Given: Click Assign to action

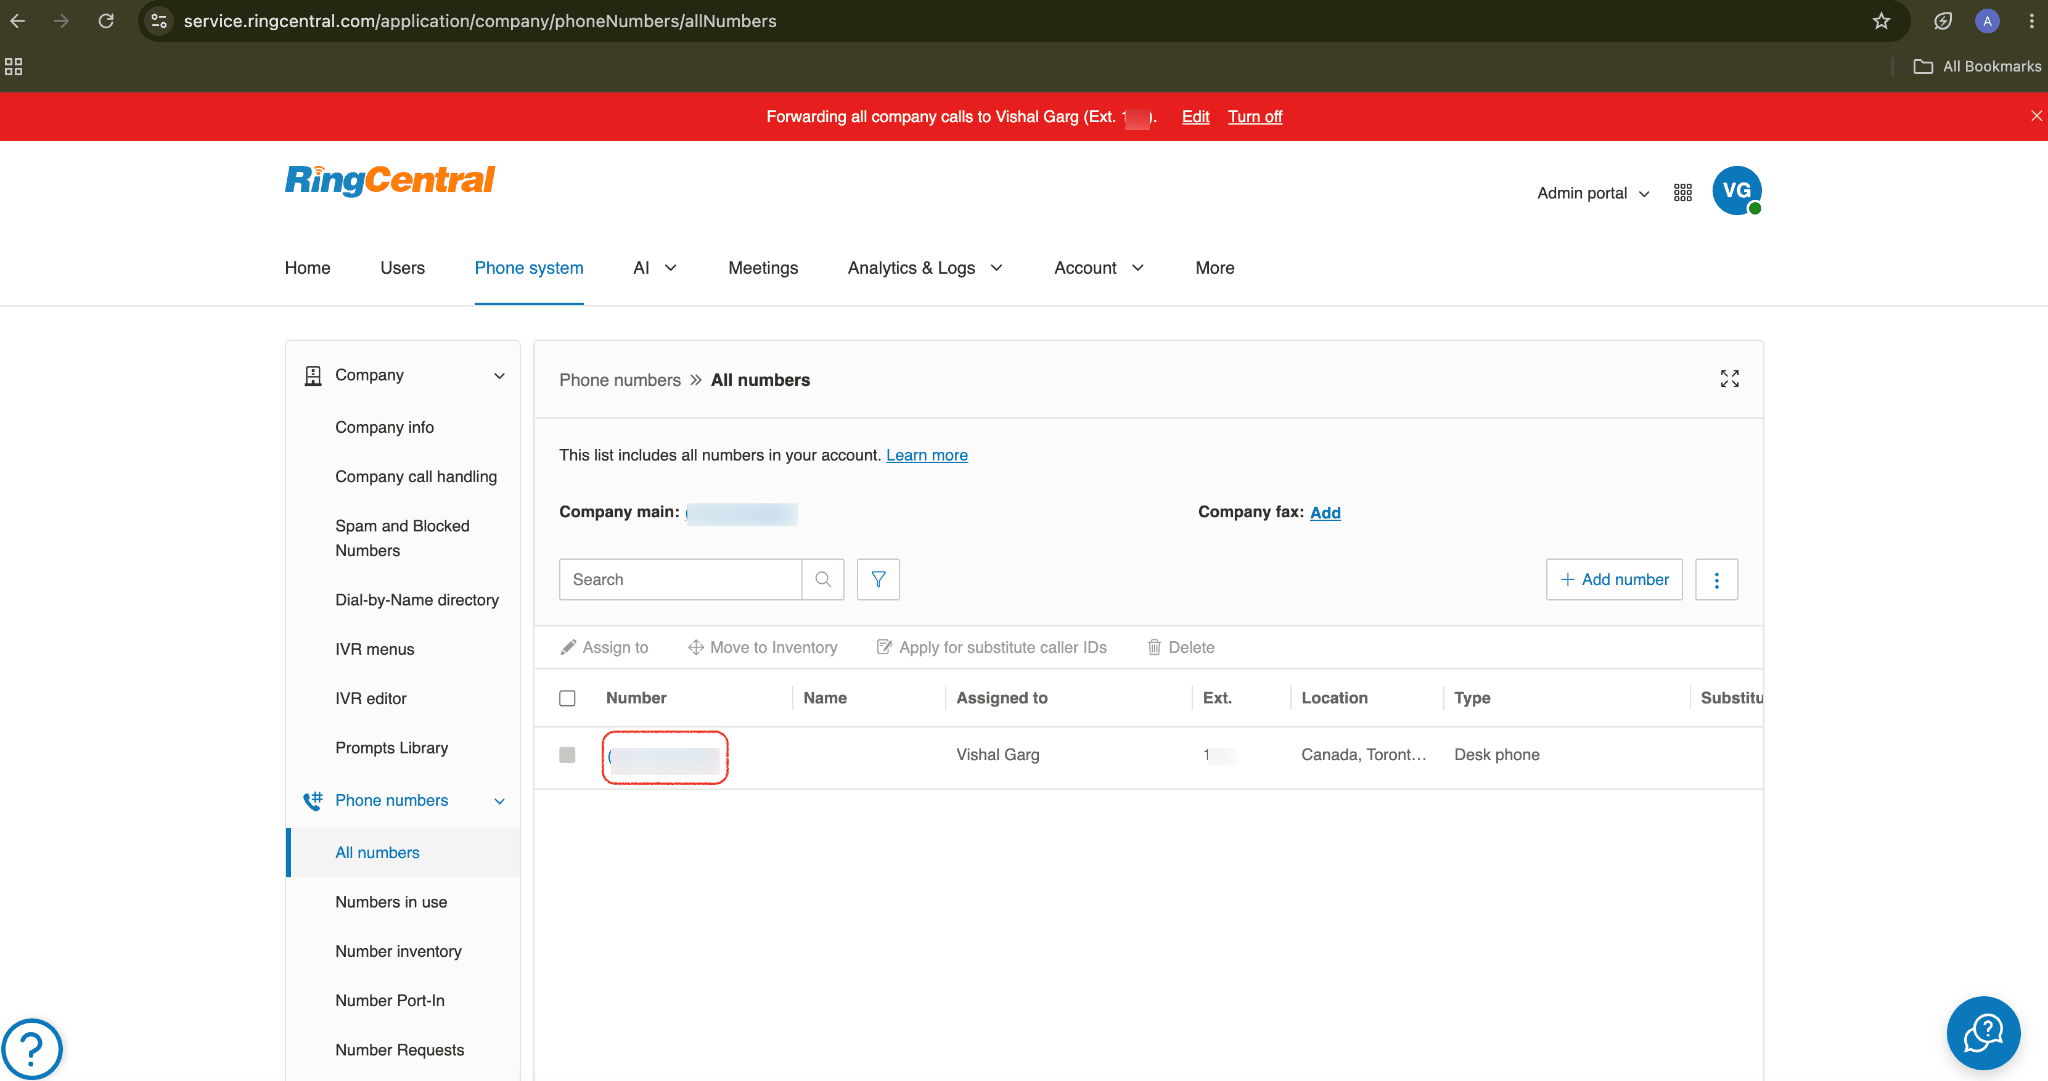Looking at the screenshot, I should [604, 647].
